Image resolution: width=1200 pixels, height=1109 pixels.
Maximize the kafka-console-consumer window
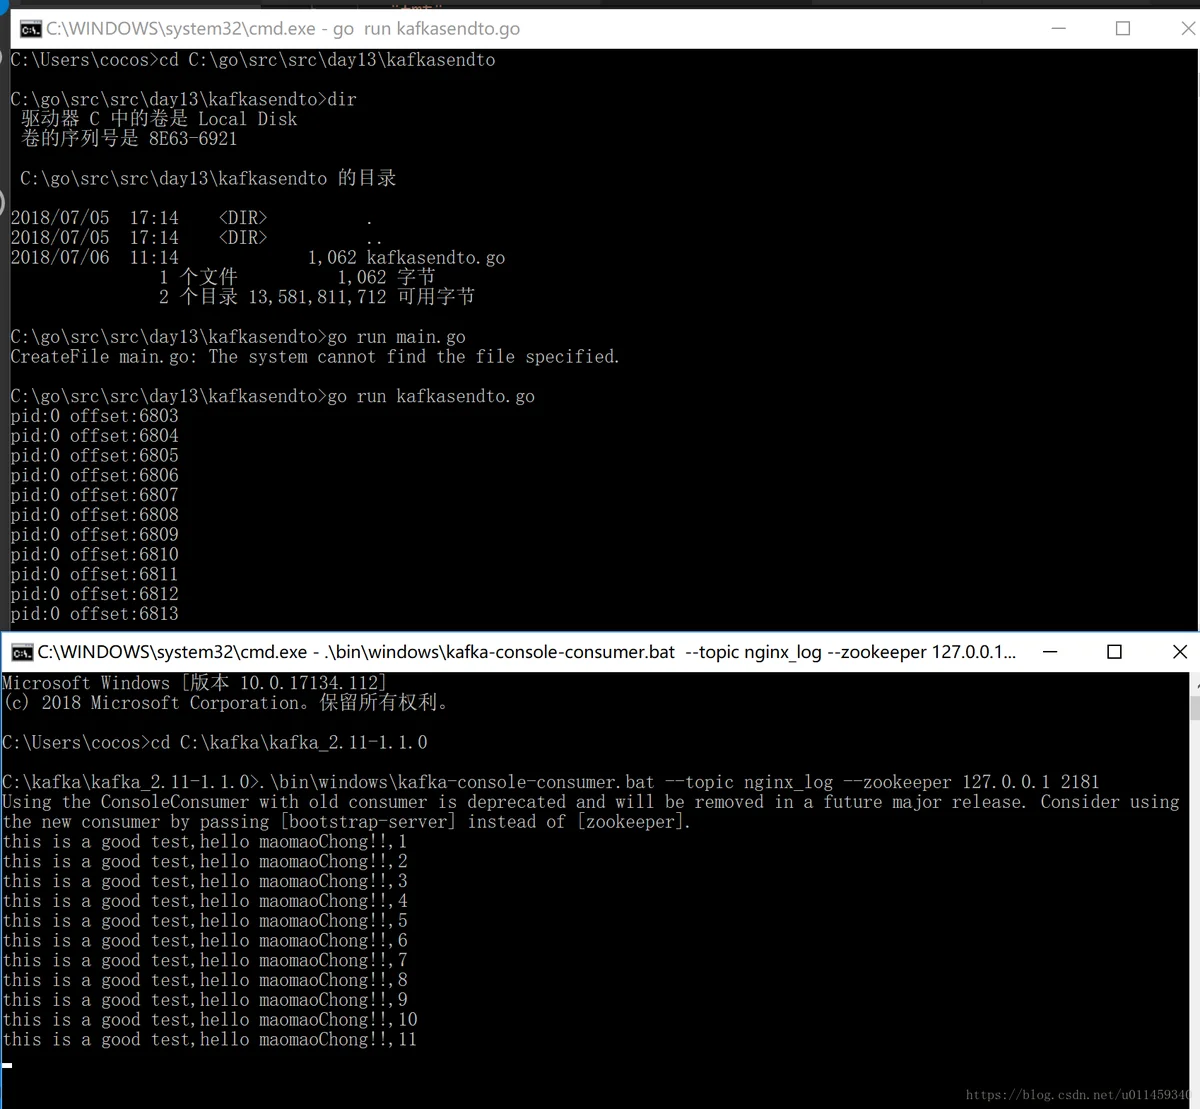[1114, 652]
